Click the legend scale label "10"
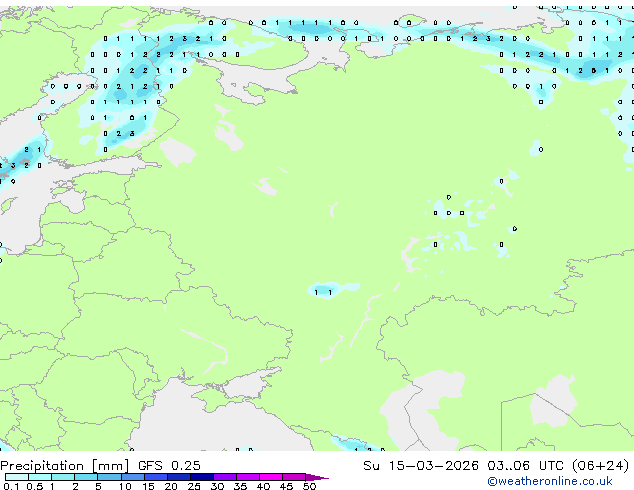This screenshot has height=490, width=634. click(125, 486)
